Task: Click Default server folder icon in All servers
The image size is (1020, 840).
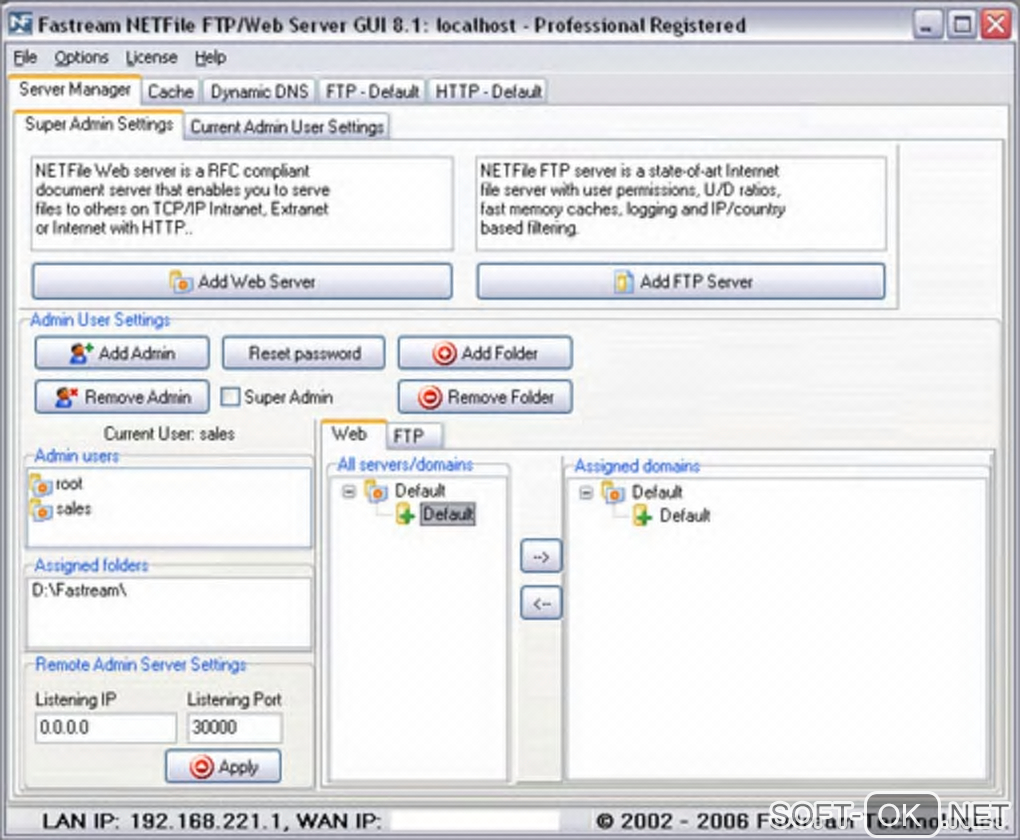Action: [376, 491]
